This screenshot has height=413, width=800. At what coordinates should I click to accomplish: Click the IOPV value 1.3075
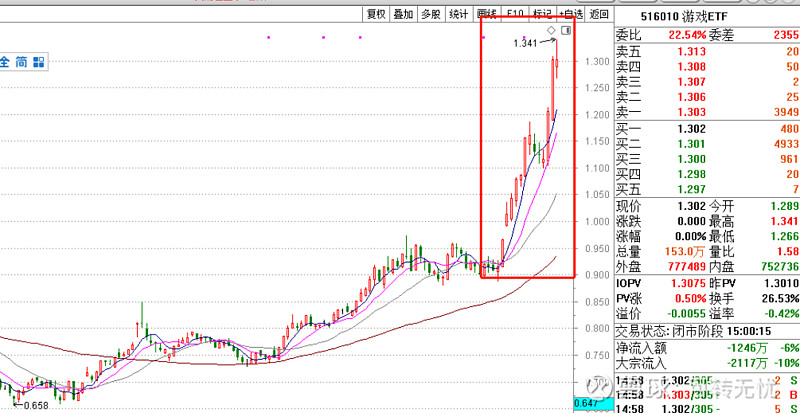pos(689,283)
